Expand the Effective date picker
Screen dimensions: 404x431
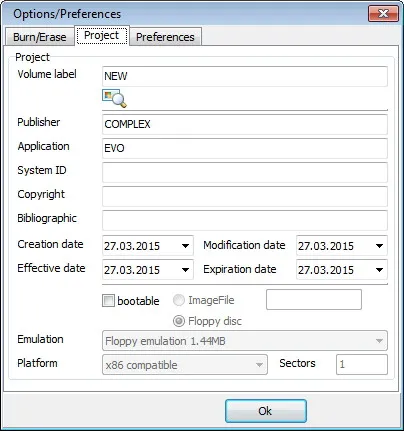click(185, 270)
